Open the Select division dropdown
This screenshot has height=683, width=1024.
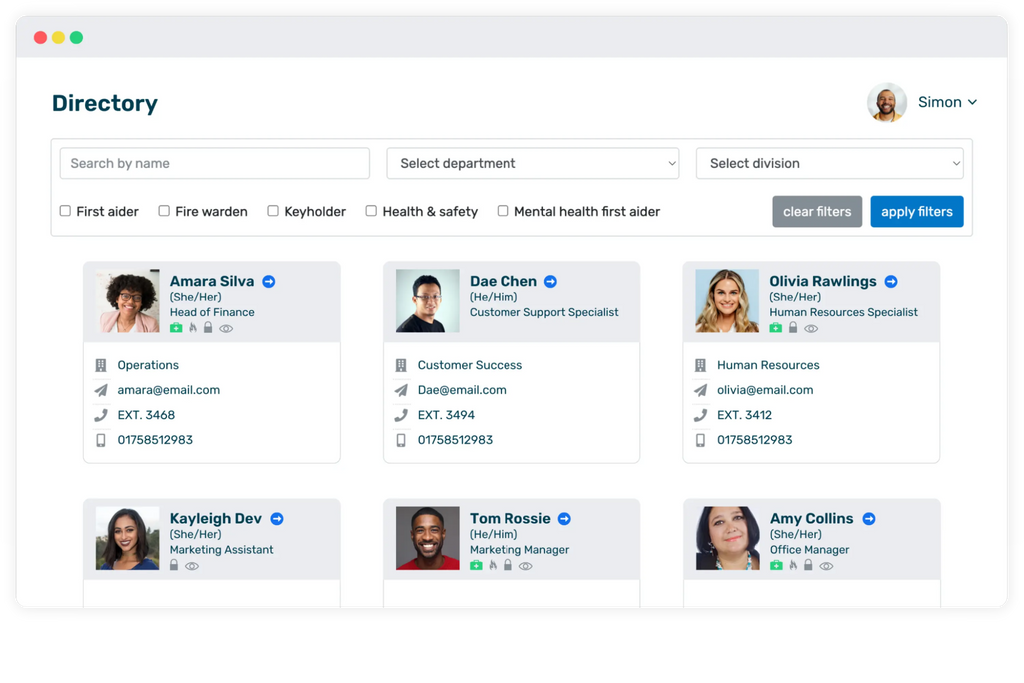pyautogui.click(x=829, y=163)
